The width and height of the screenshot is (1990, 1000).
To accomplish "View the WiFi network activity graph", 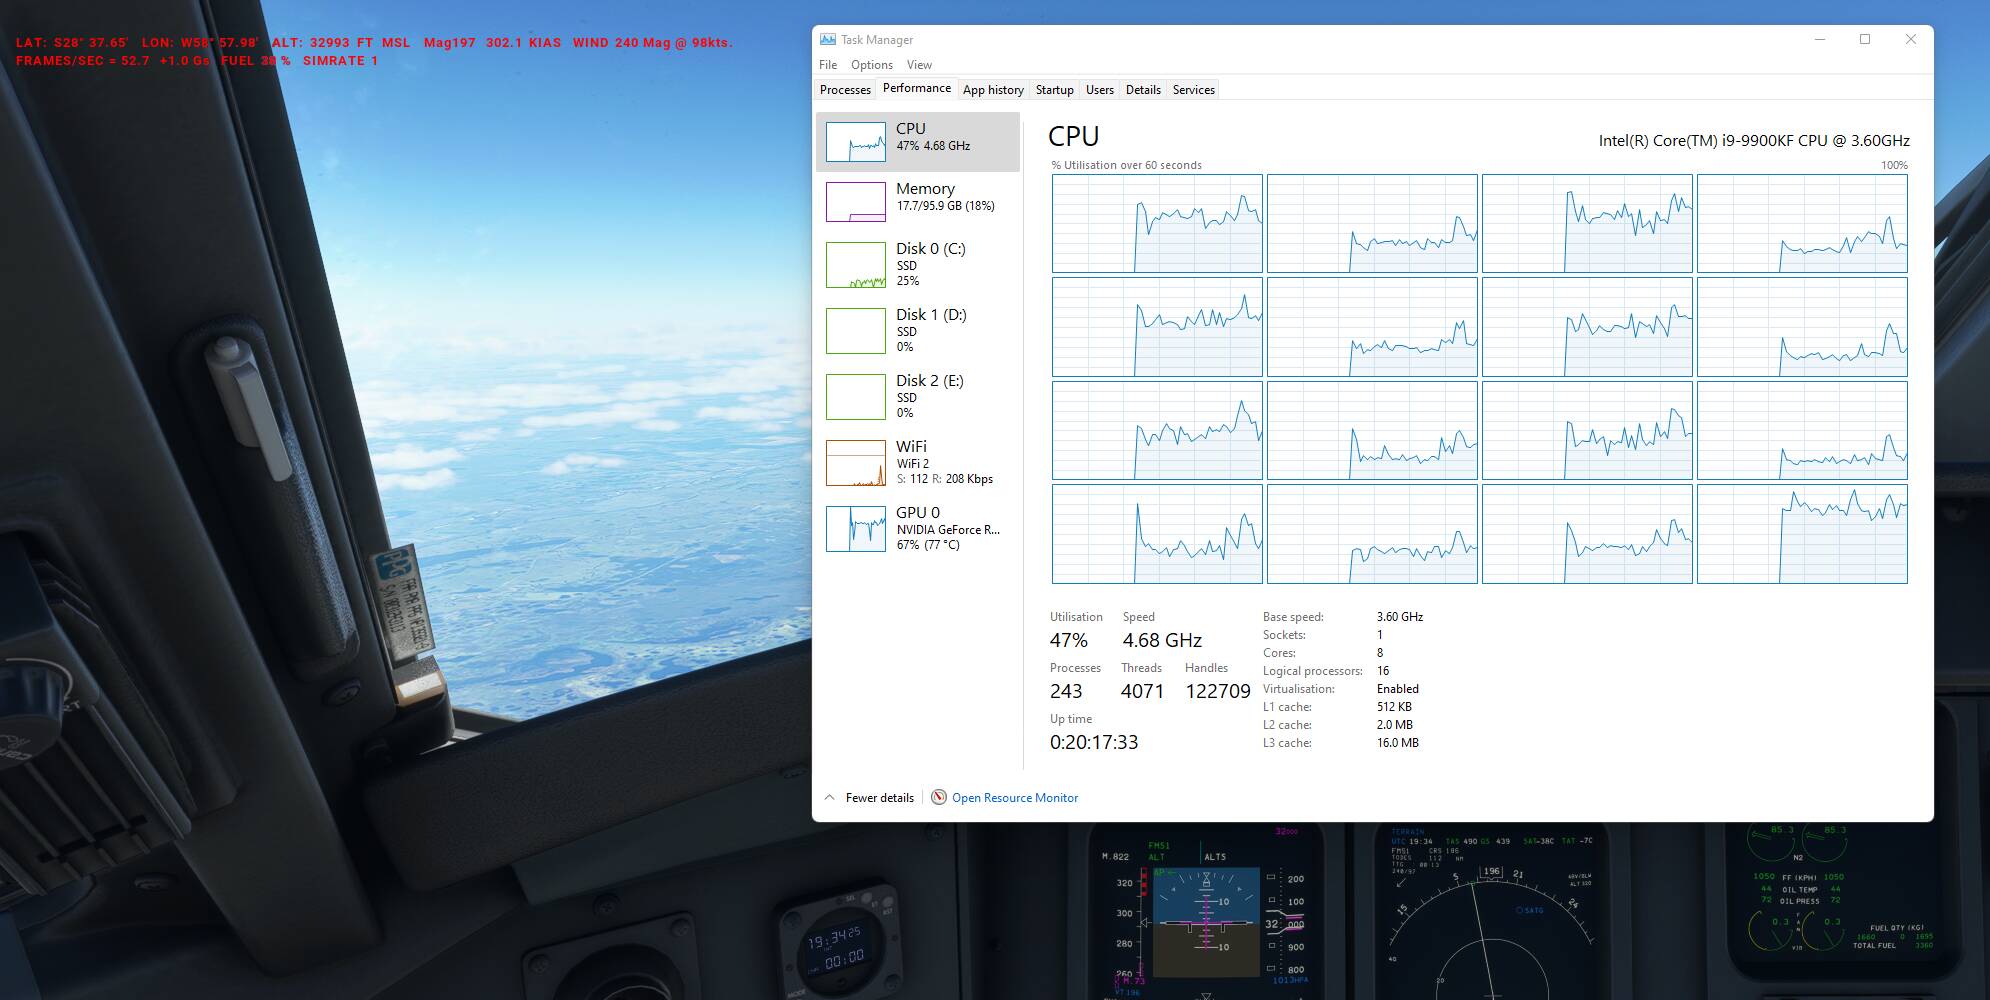I will click(855, 463).
